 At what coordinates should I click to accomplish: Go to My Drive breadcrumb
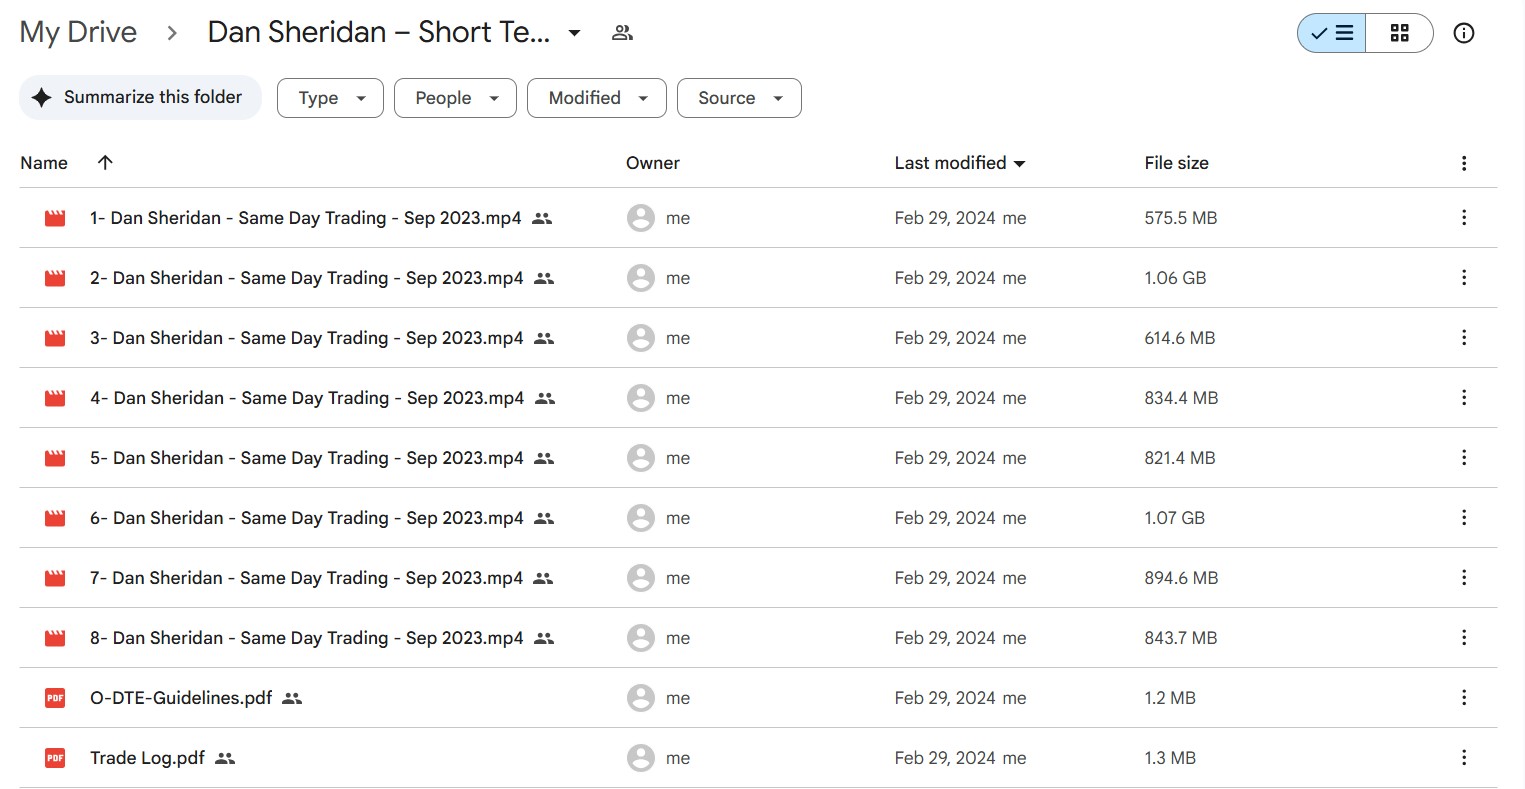tap(78, 32)
